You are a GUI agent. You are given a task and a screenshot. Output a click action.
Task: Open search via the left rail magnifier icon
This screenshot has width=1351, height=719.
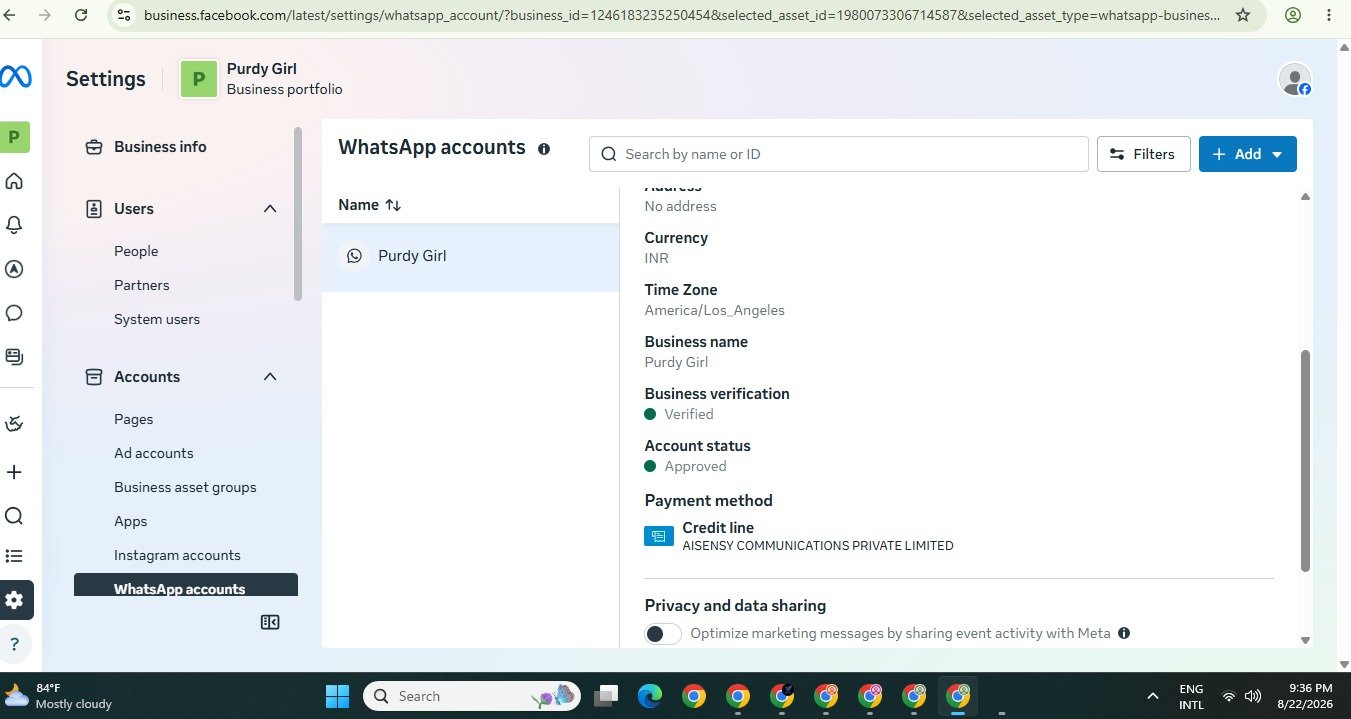(x=14, y=516)
